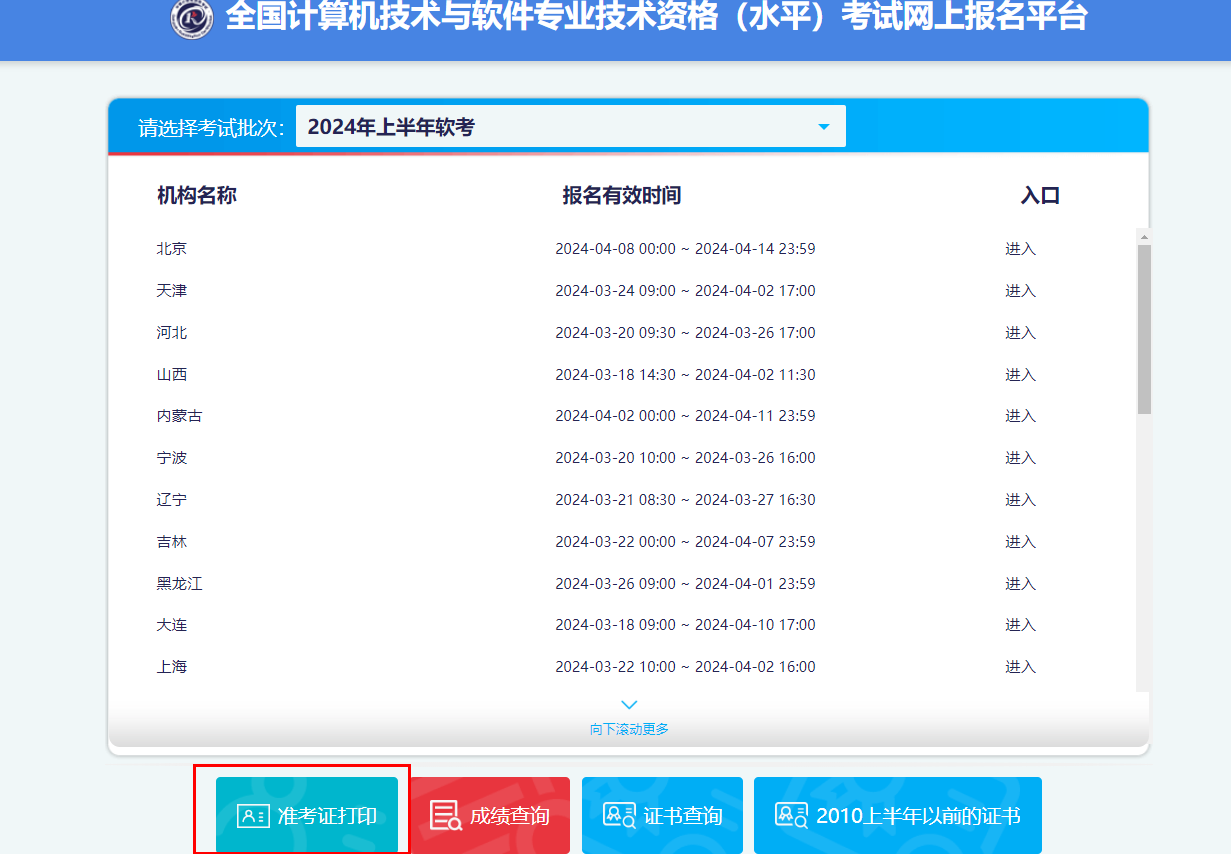Click 进入 for 天津
This screenshot has height=854, width=1231.
1021,291
